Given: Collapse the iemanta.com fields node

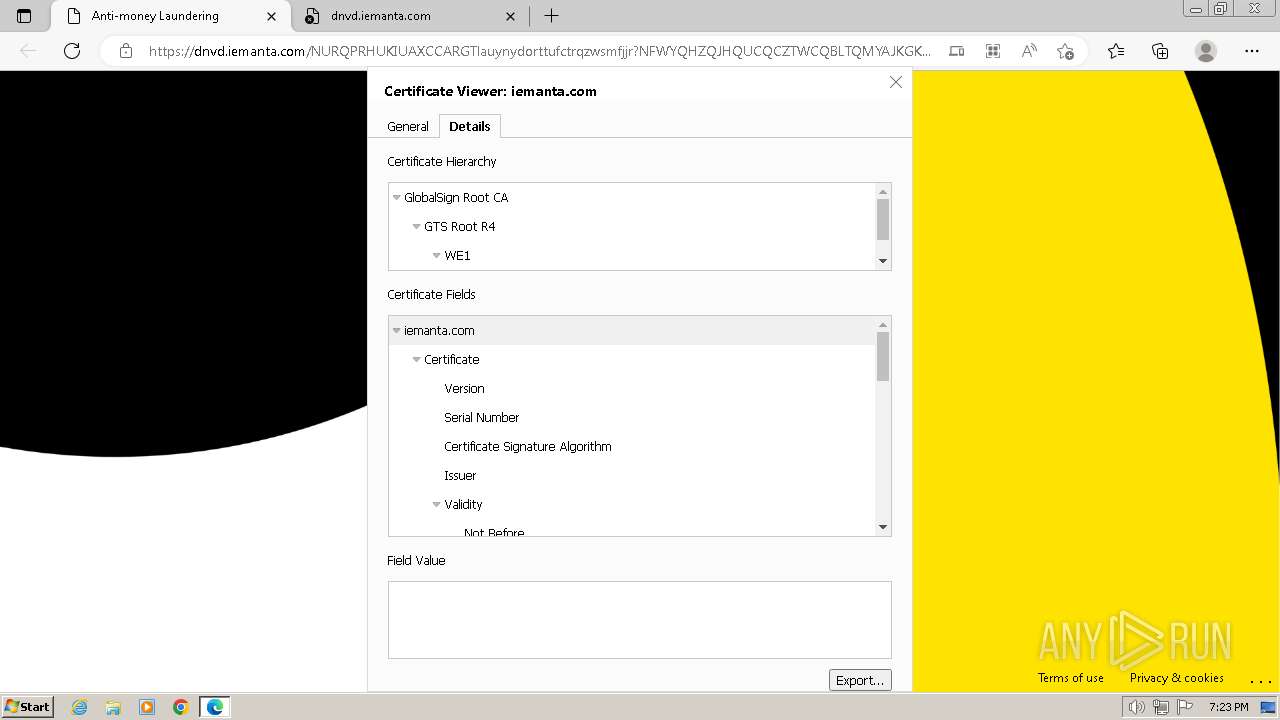Looking at the screenshot, I should 397,331.
